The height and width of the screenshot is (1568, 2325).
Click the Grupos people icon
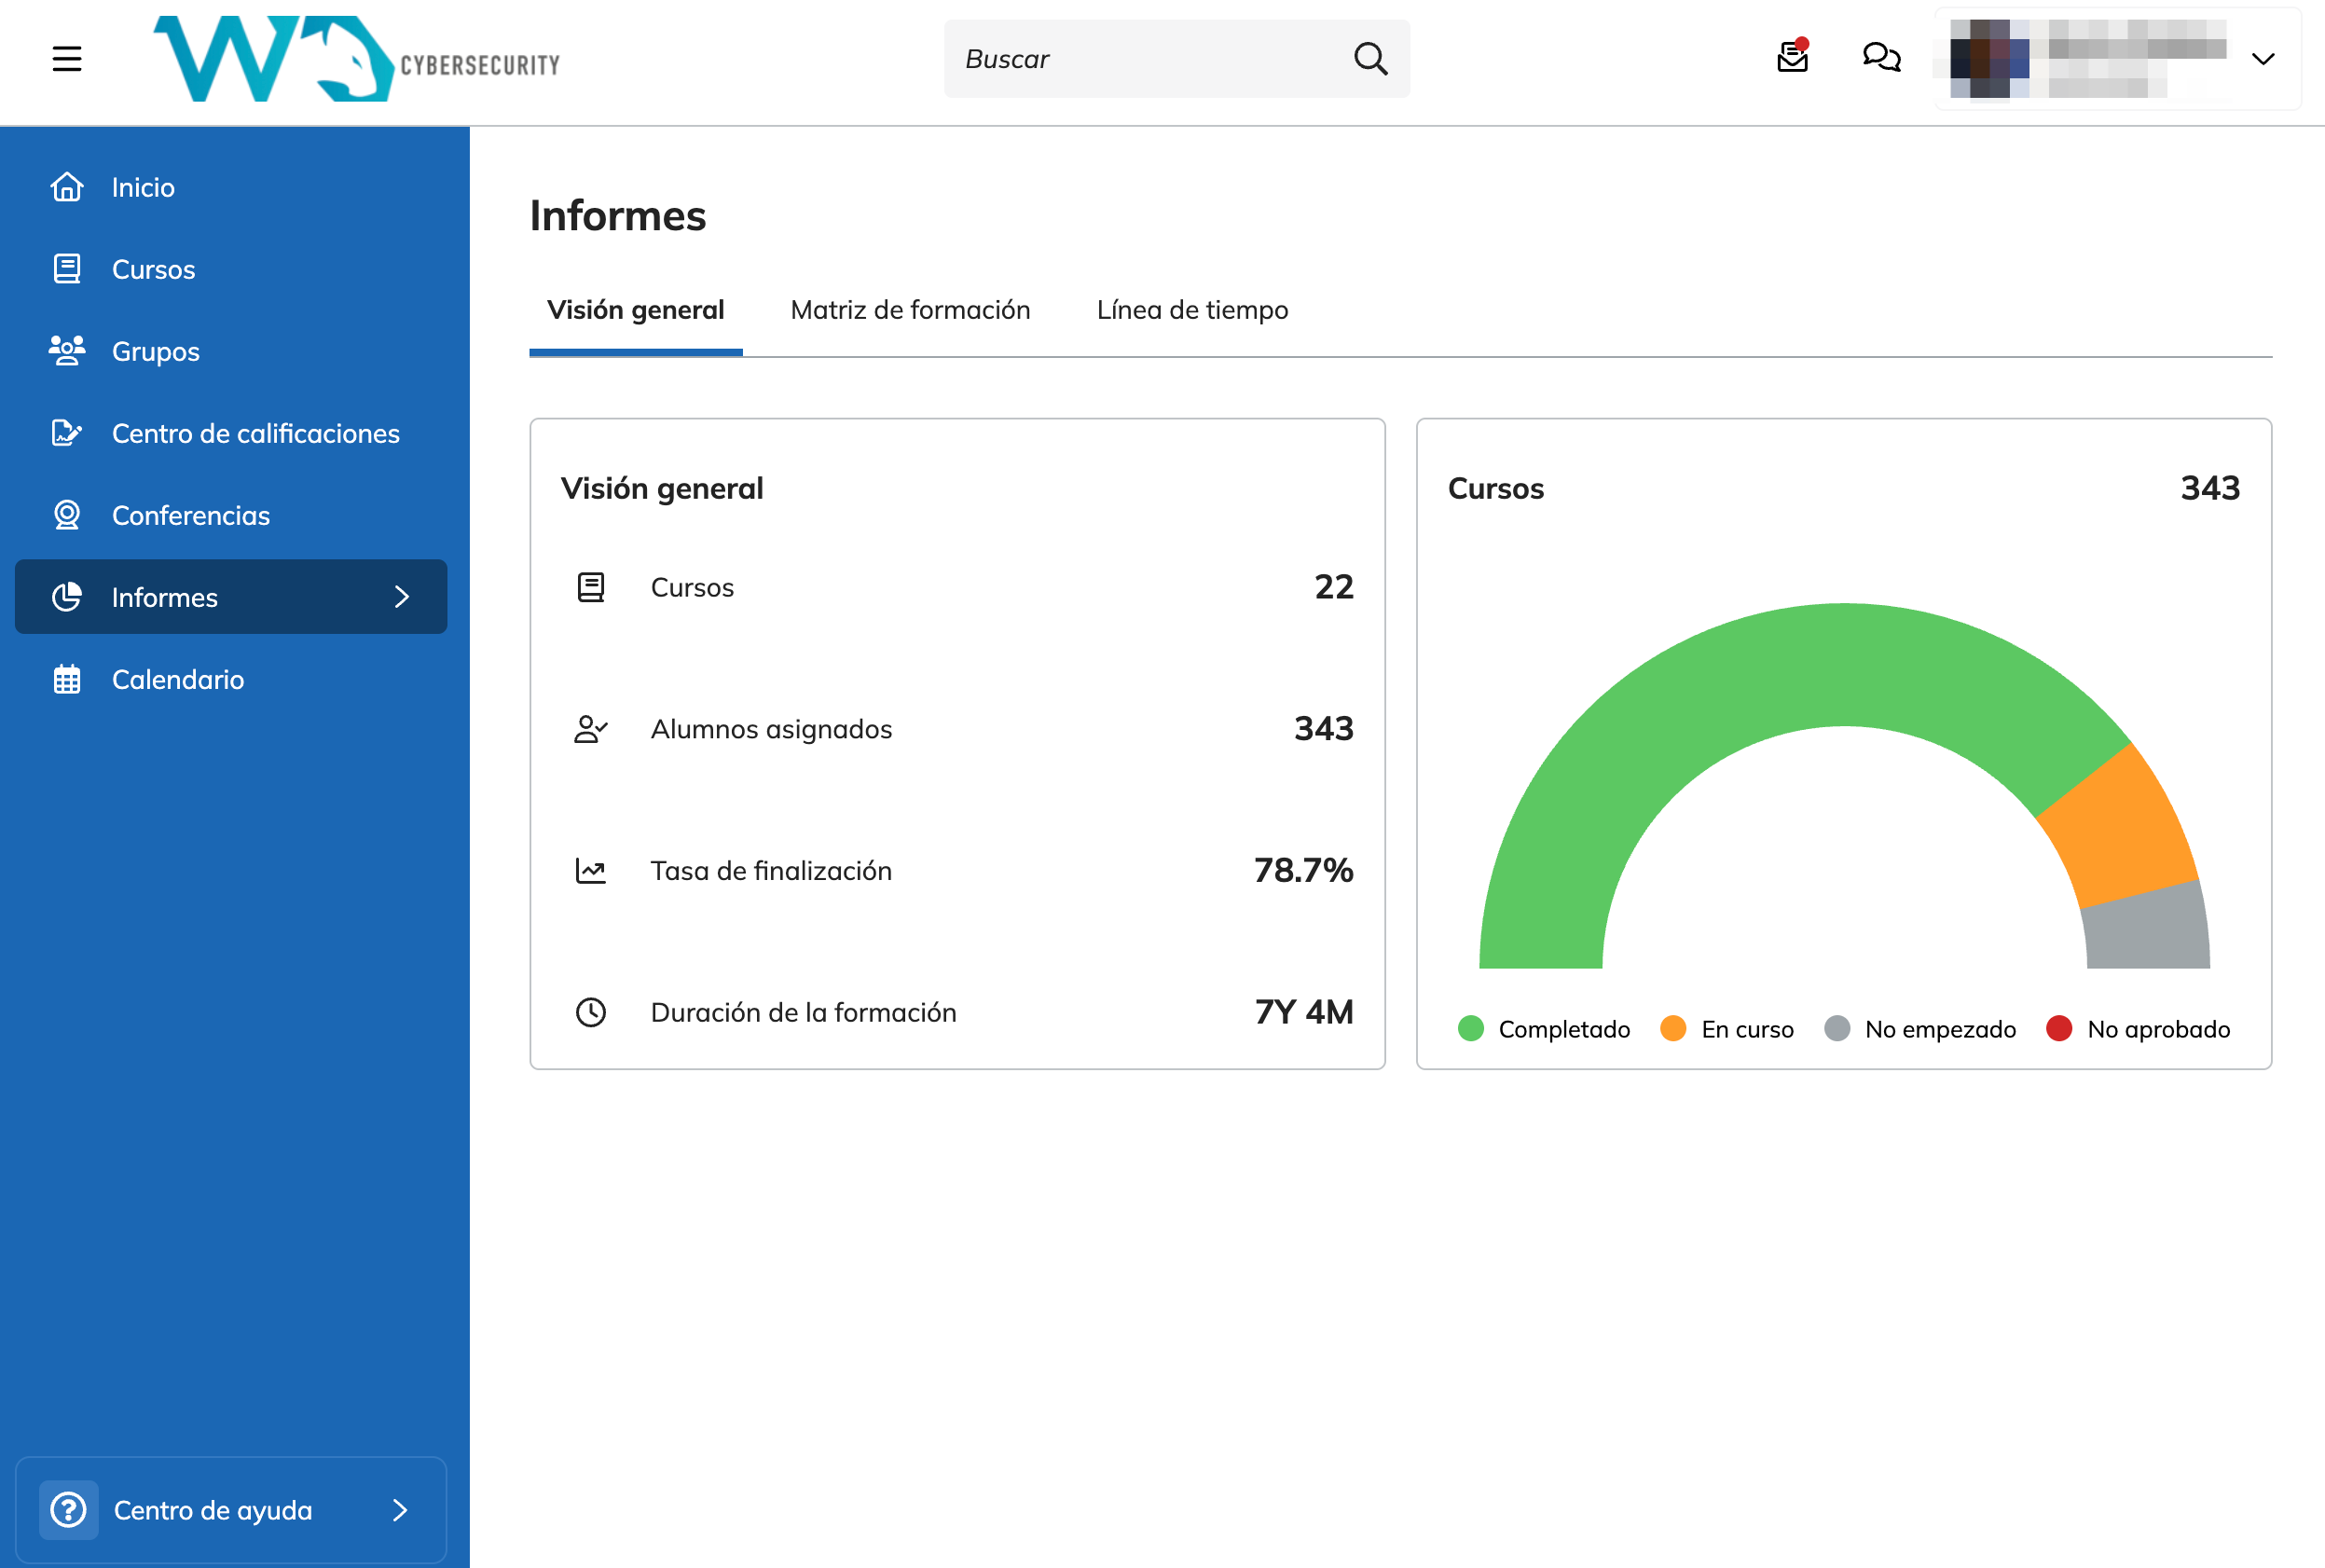click(67, 351)
